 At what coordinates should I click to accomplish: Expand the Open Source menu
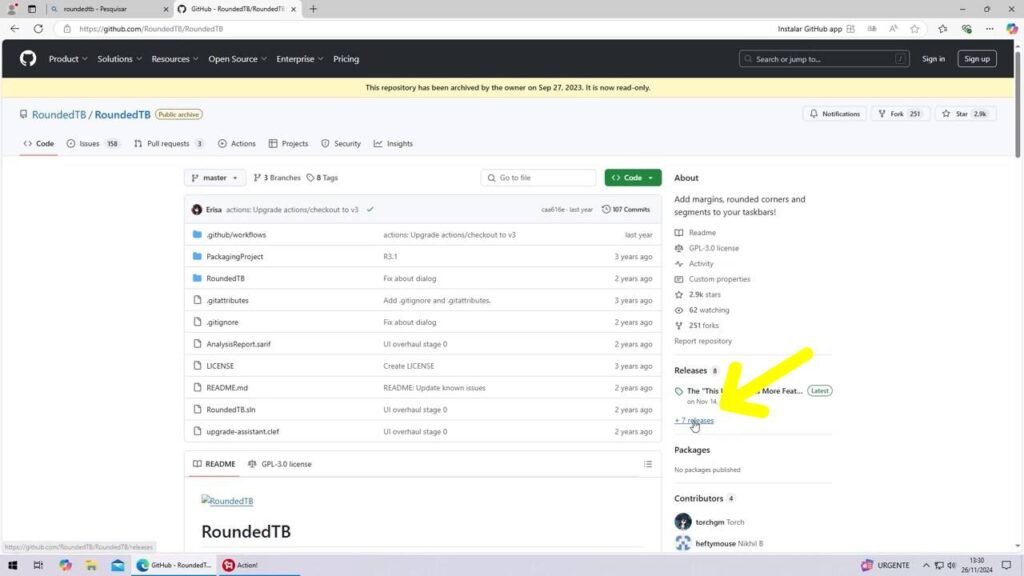coord(238,59)
